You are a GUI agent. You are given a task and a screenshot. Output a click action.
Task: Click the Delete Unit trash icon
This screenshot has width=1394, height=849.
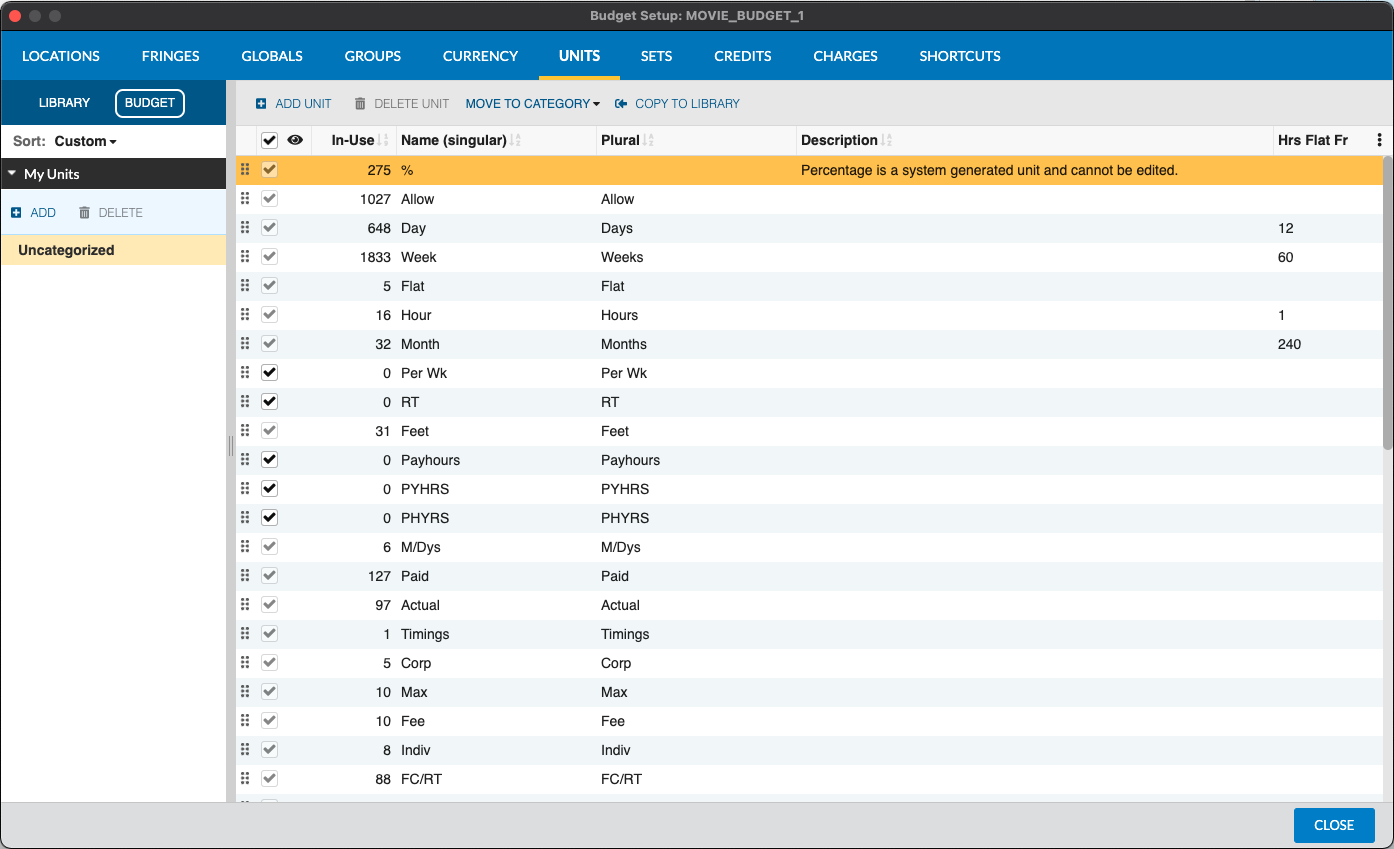pos(360,104)
